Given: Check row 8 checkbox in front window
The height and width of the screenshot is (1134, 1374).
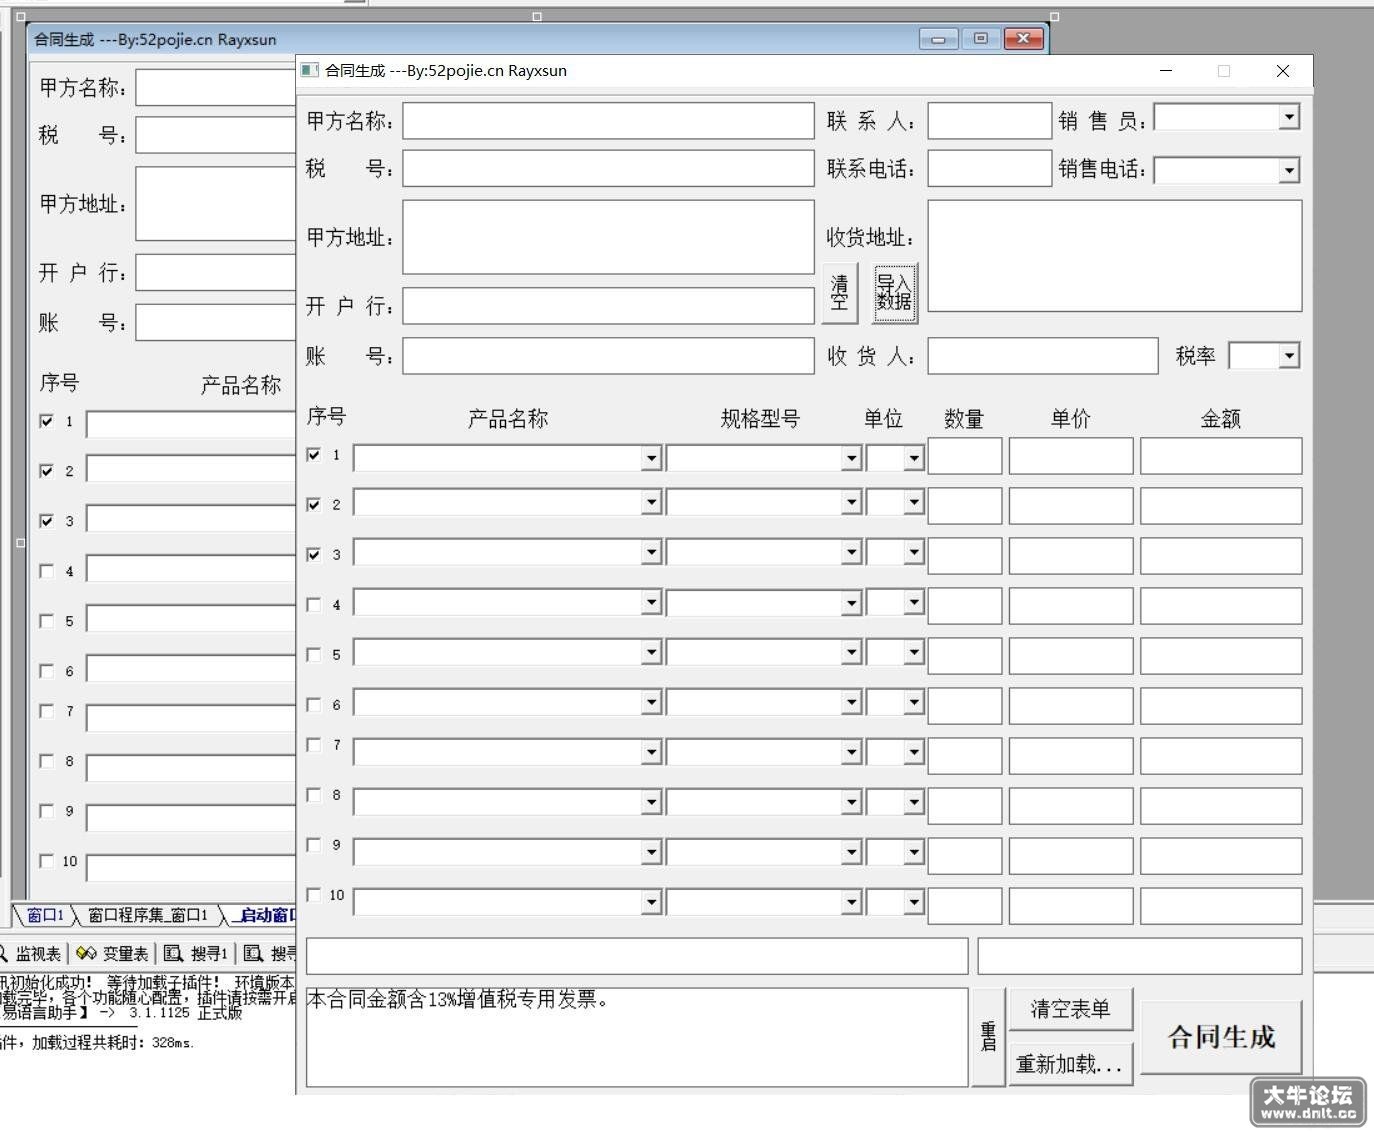Looking at the screenshot, I should point(314,795).
